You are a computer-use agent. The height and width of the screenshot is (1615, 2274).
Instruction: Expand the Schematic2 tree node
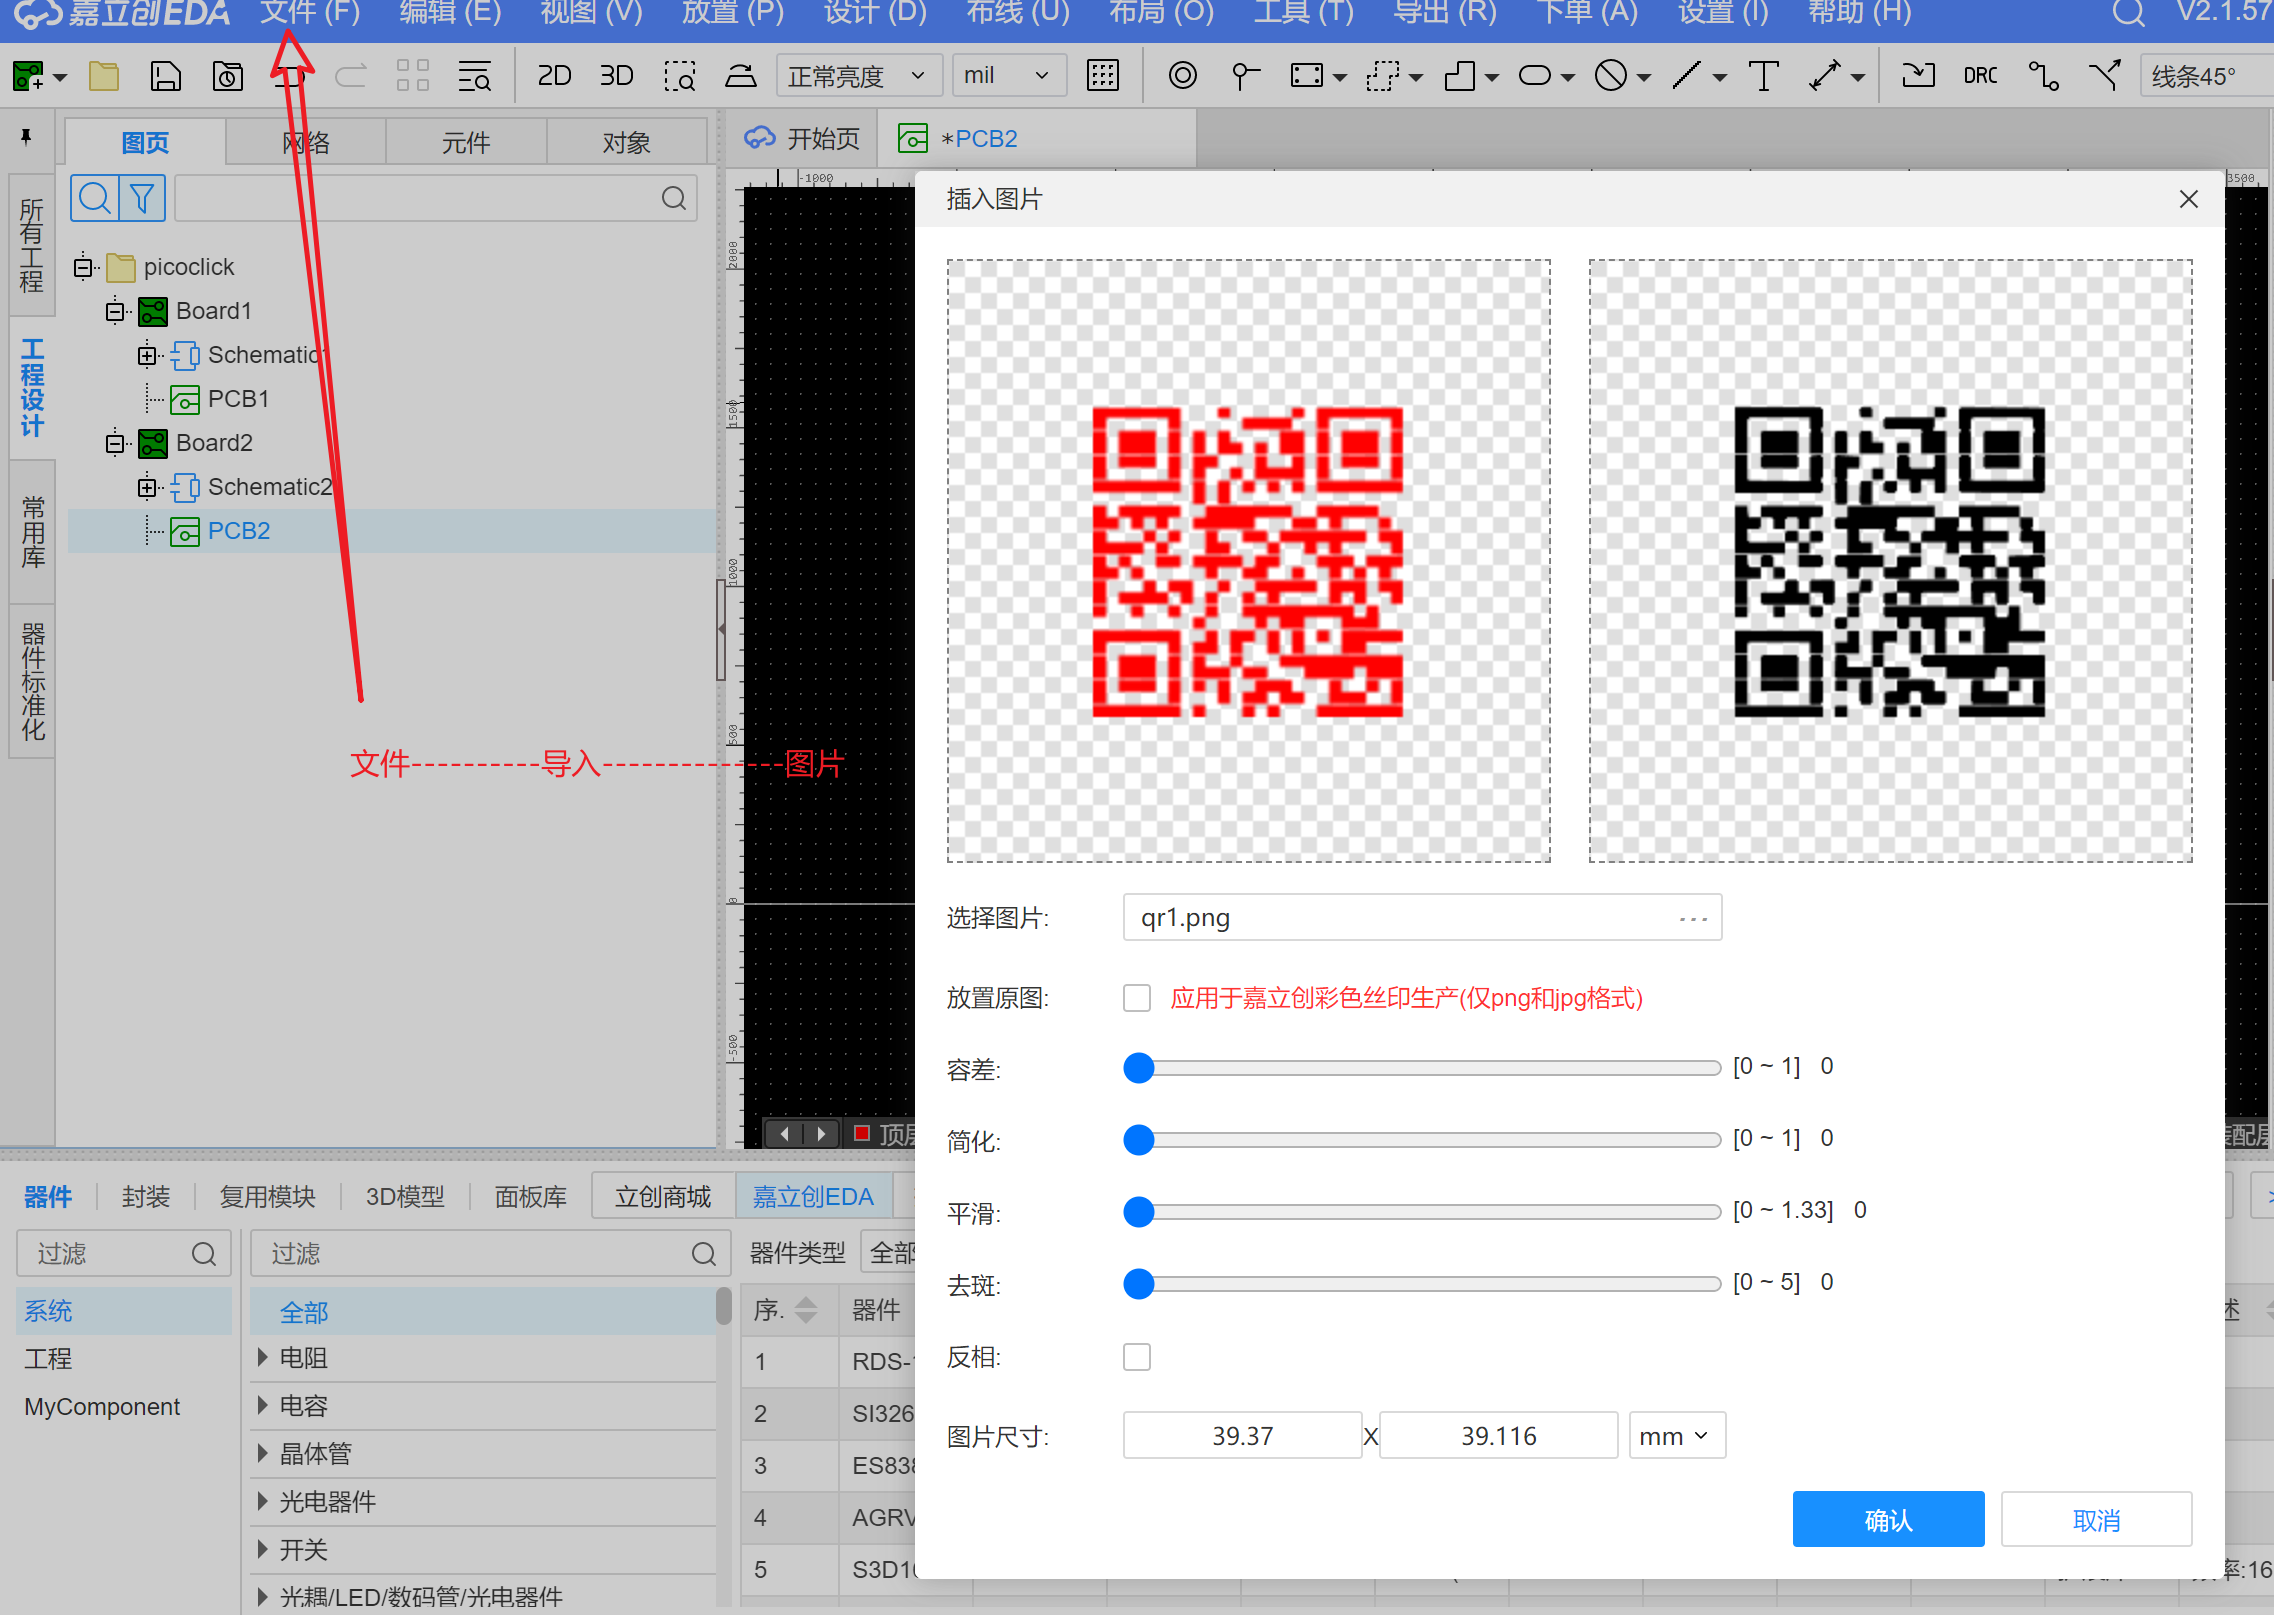pyautogui.click(x=148, y=487)
